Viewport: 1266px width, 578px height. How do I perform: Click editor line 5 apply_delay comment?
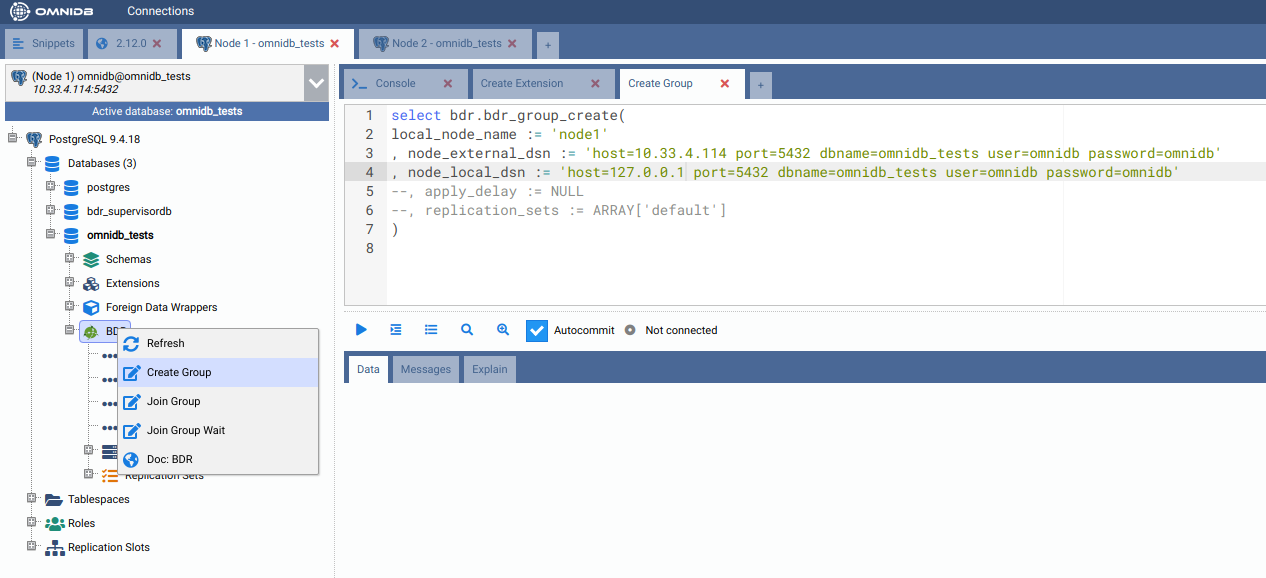click(487, 191)
